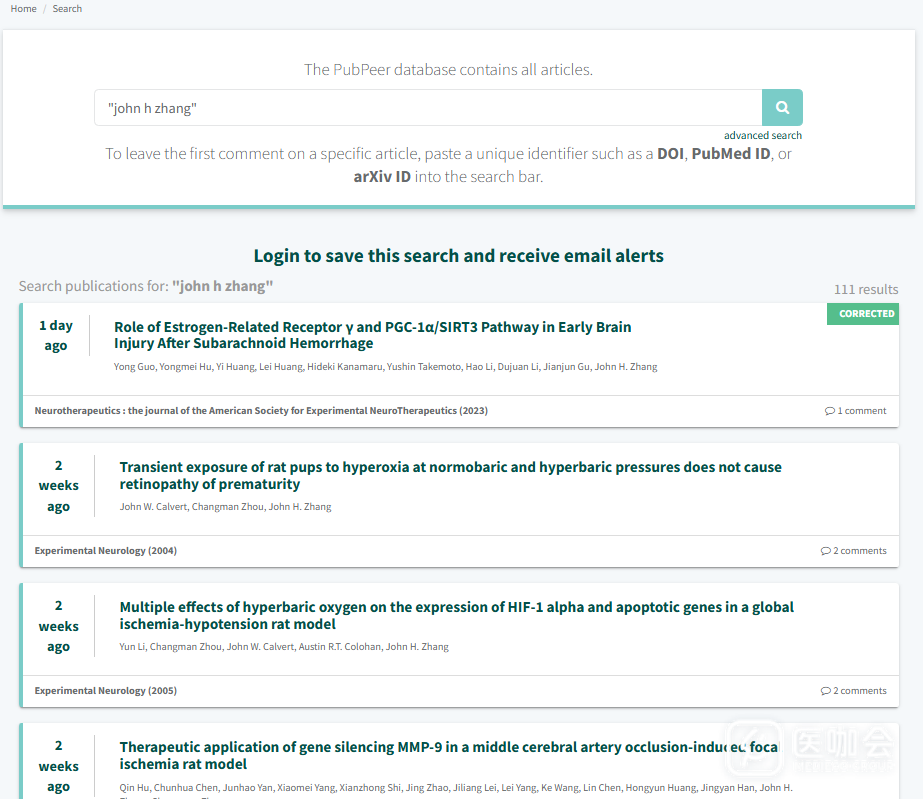The height and width of the screenshot is (799, 923).
Task: Click the Login to save this search heading
Action: (458, 256)
